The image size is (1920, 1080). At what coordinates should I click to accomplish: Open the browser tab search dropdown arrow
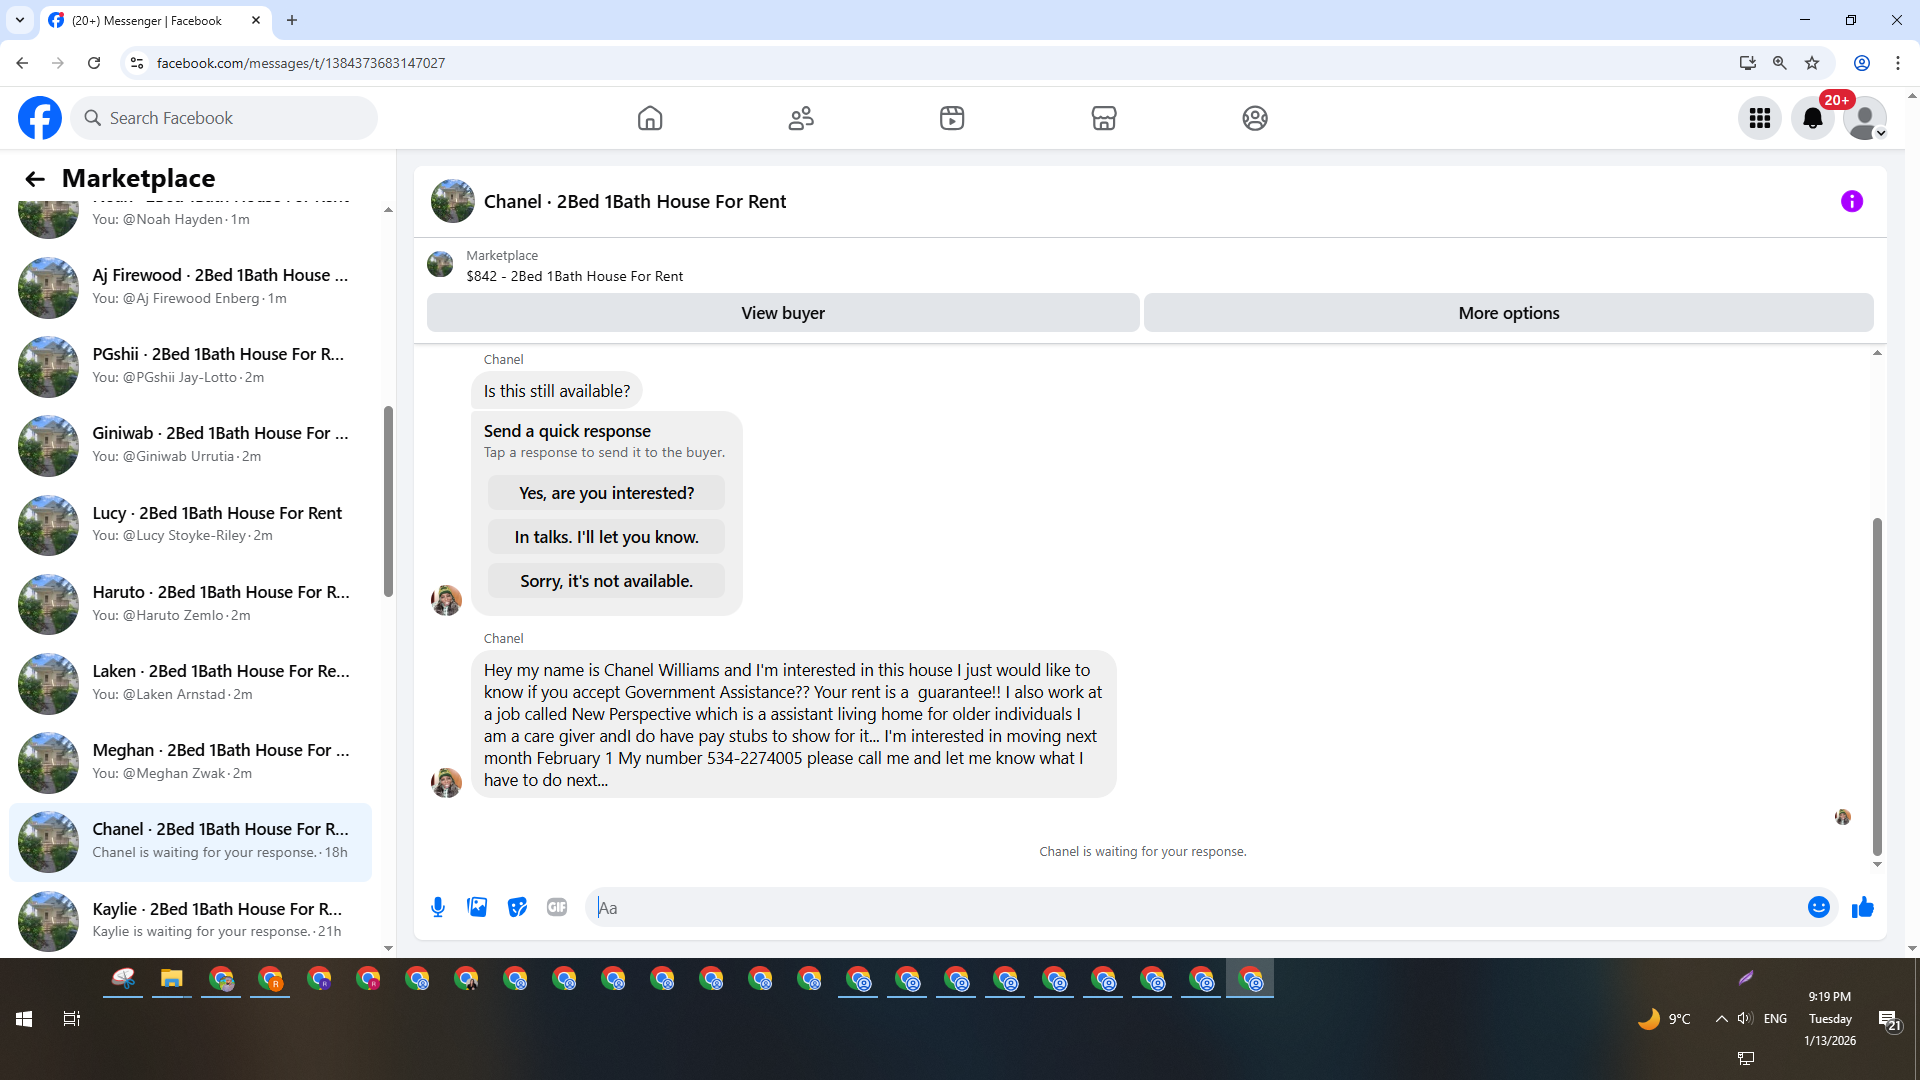[19, 20]
